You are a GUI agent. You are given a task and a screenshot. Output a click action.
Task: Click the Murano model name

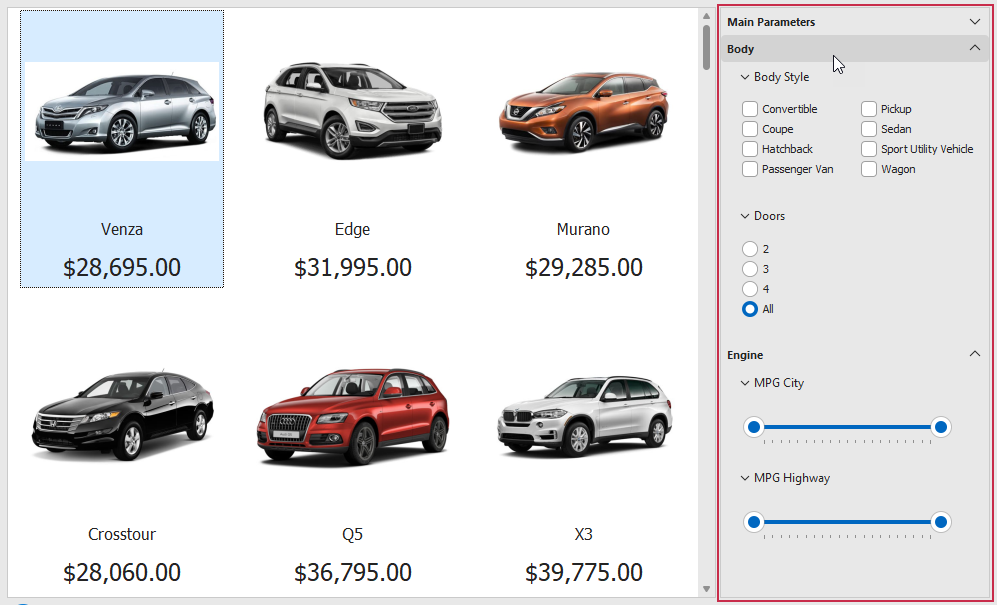click(x=583, y=230)
